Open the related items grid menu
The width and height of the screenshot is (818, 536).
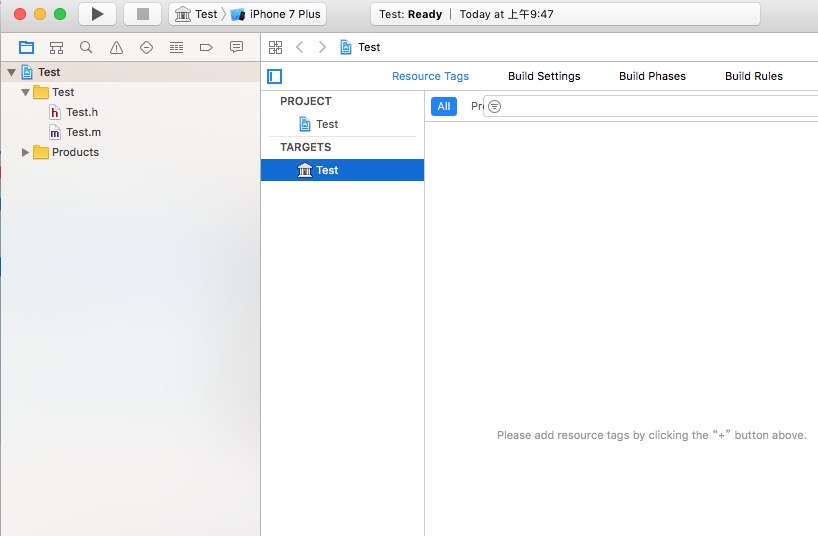click(275, 47)
